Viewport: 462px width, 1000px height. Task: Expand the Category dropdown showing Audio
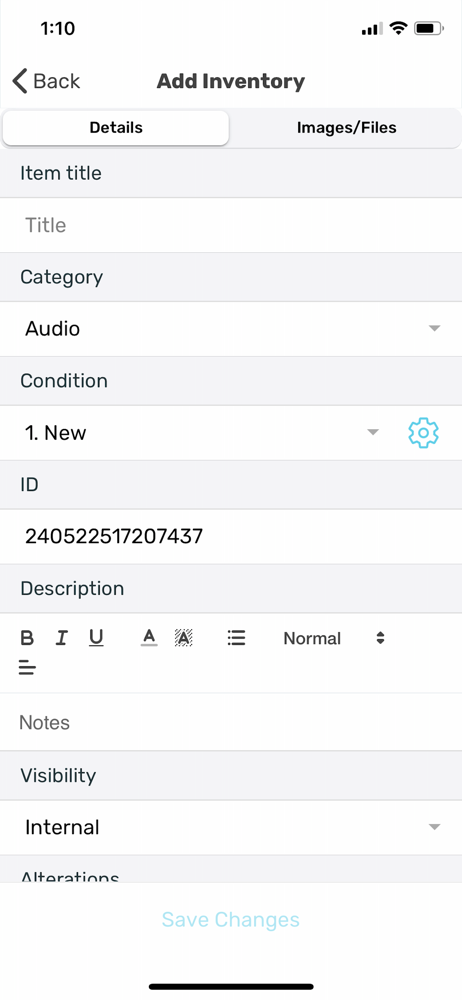point(231,329)
